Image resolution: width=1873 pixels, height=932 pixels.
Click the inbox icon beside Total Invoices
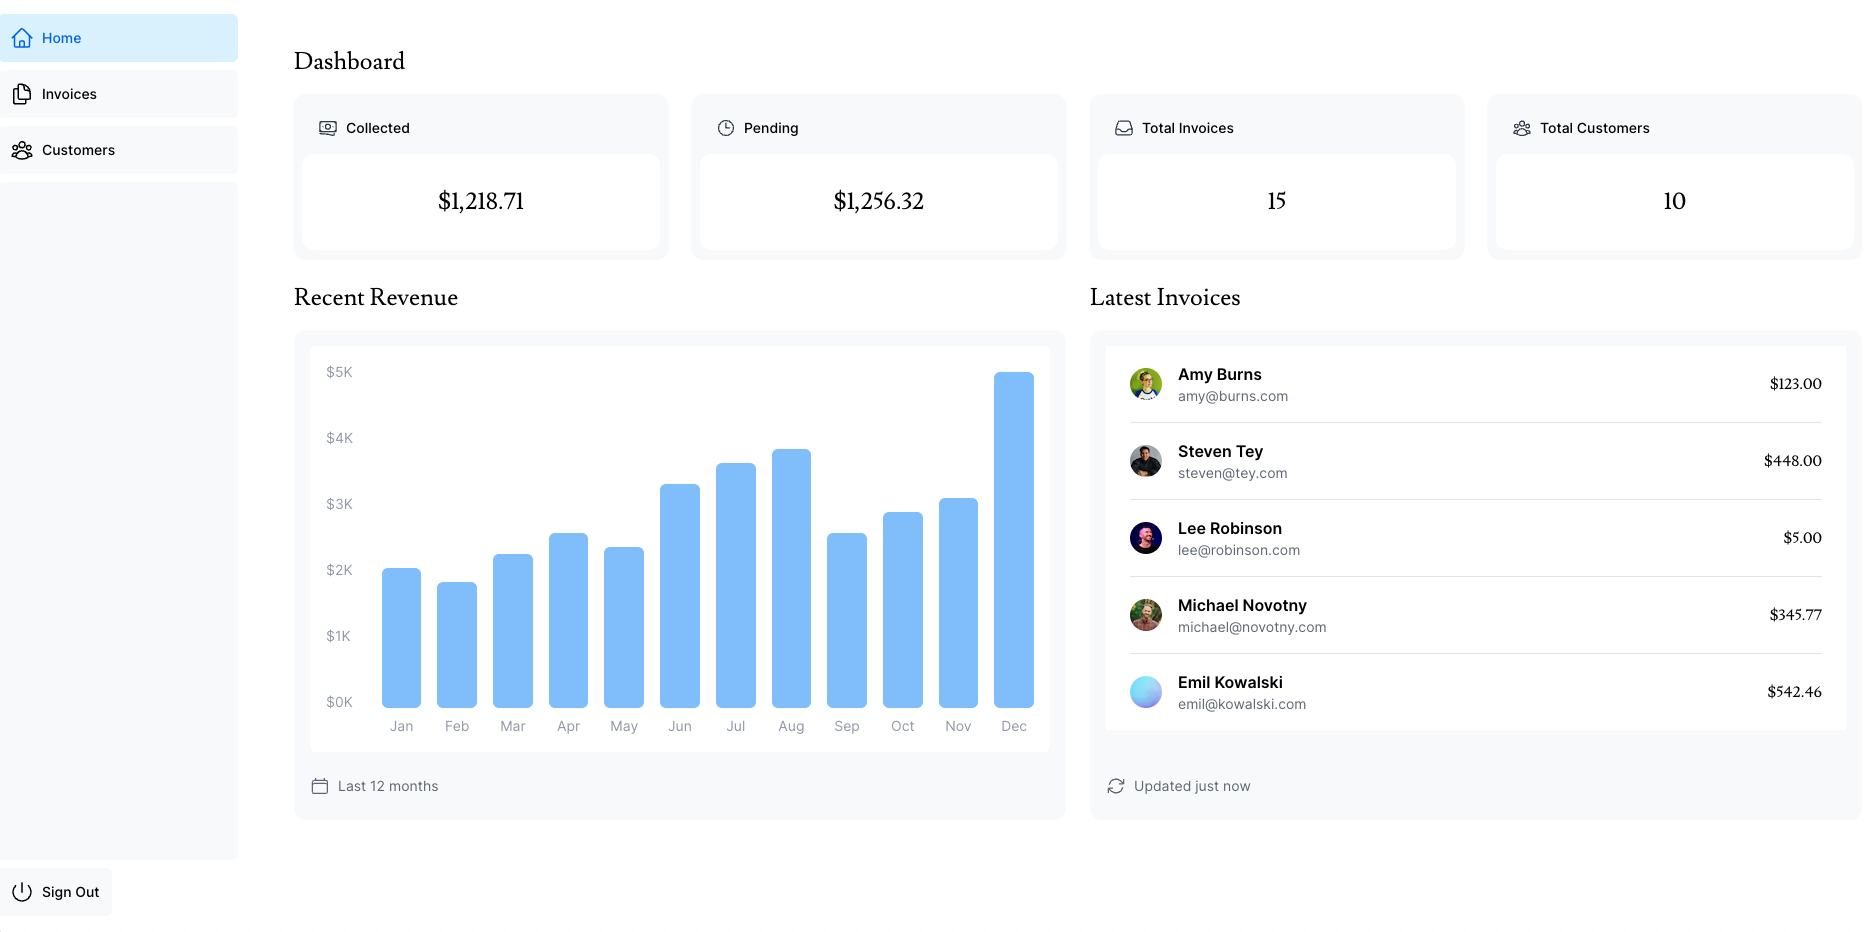click(1124, 128)
